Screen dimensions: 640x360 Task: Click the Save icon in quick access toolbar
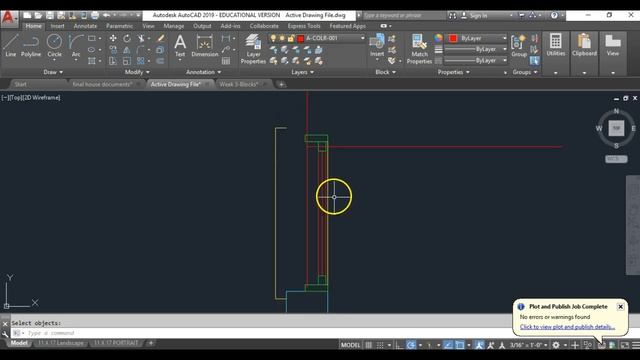pyautogui.click(x=49, y=15)
